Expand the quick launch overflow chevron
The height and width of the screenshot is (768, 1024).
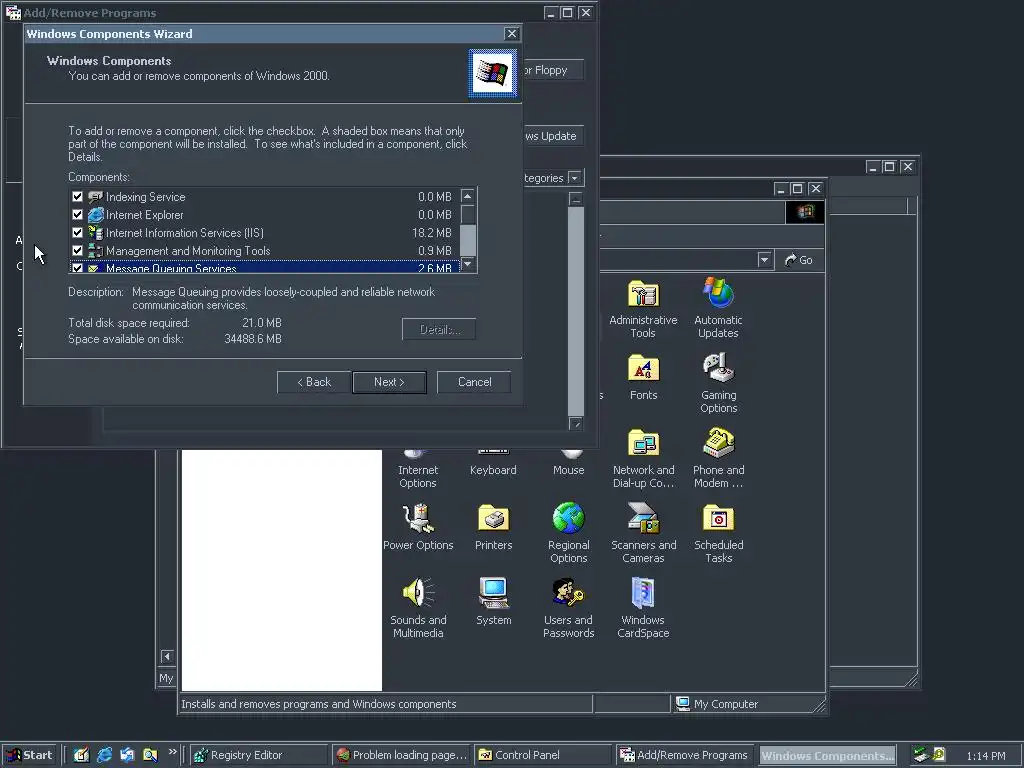tap(172, 752)
